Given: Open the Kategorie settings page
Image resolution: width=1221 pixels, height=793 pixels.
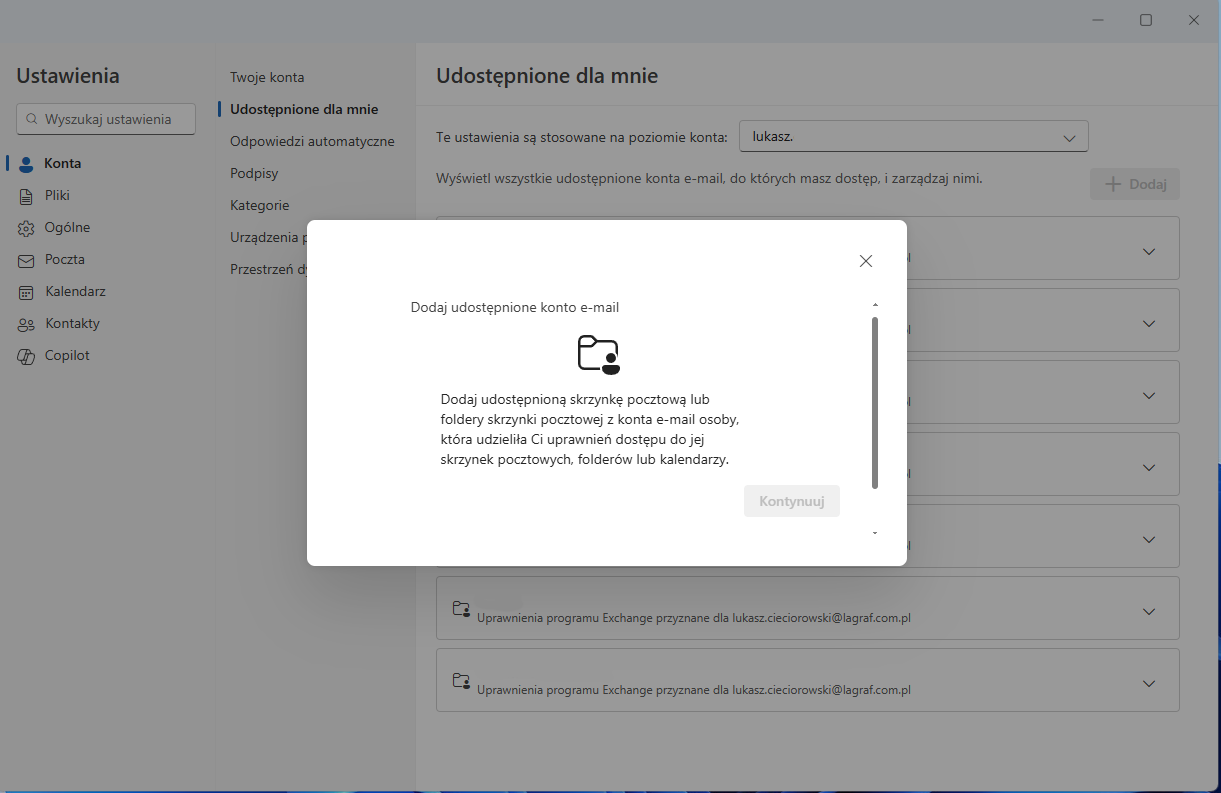Looking at the screenshot, I should [260, 205].
